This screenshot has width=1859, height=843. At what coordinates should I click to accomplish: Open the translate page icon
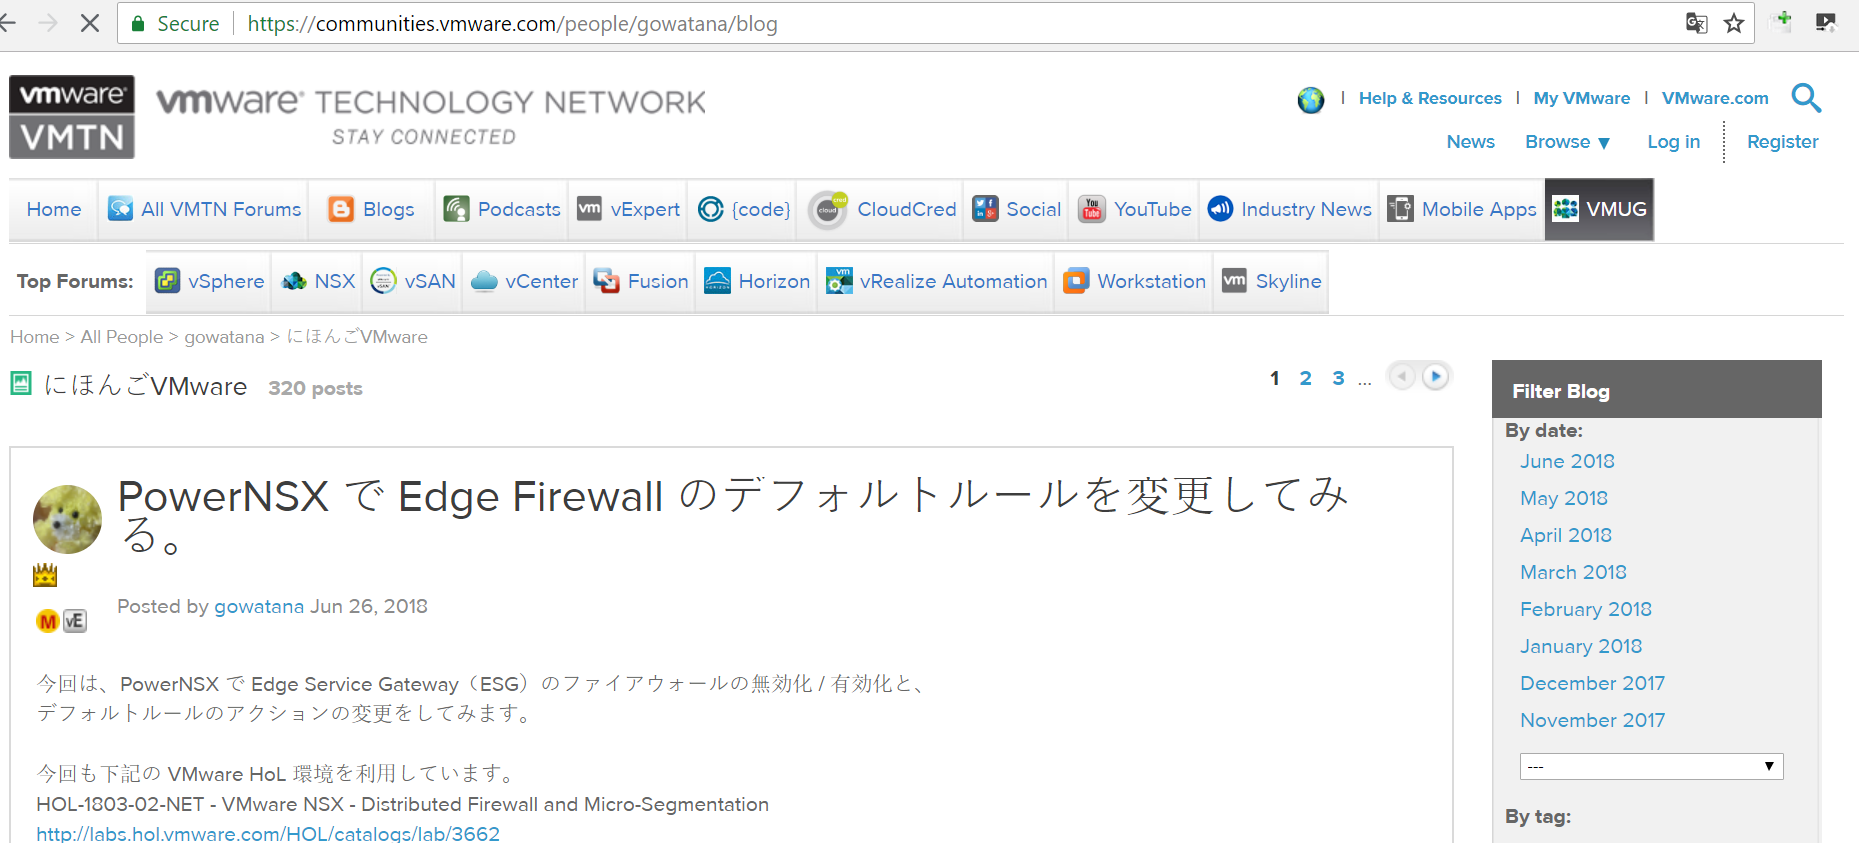tap(1696, 23)
